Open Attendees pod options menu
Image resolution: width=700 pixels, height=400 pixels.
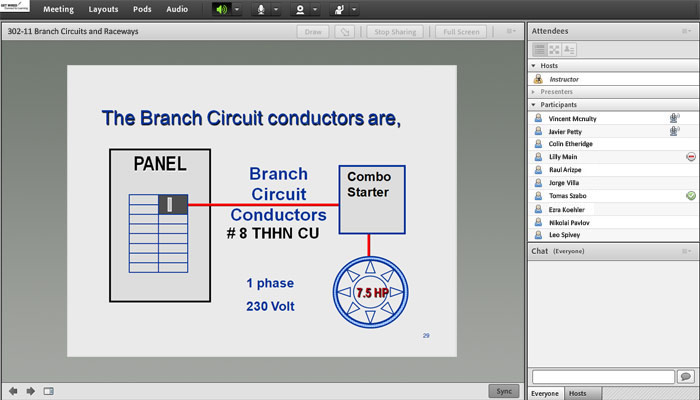click(x=686, y=31)
